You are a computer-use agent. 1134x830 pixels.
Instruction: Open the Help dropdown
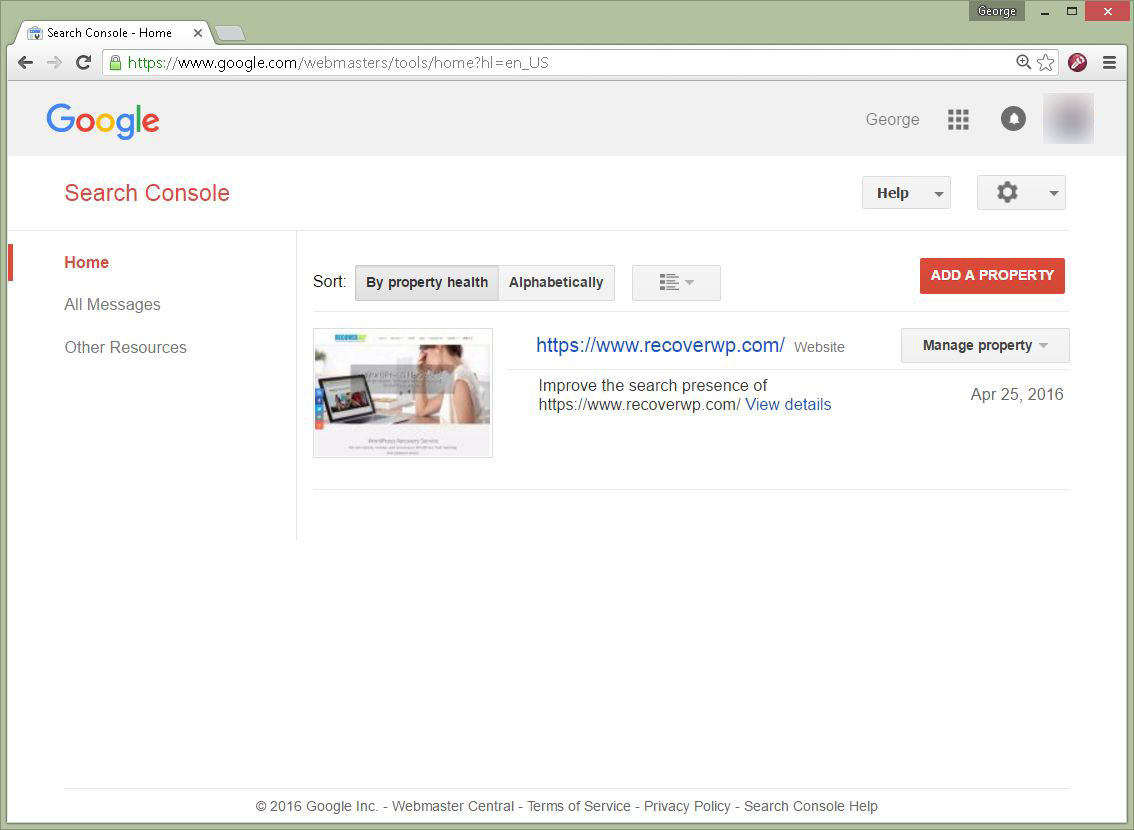pyautogui.click(x=906, y=193)
